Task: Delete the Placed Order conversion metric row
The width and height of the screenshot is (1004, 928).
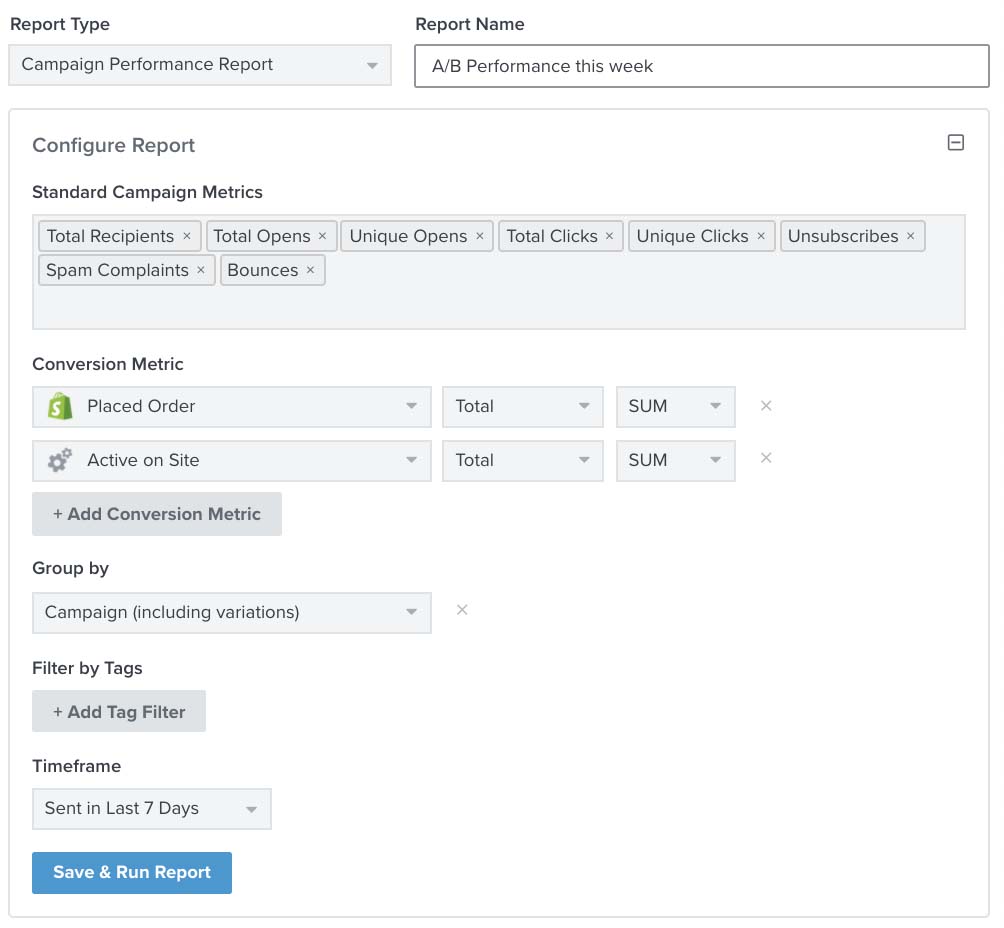Action: (766, 406)
